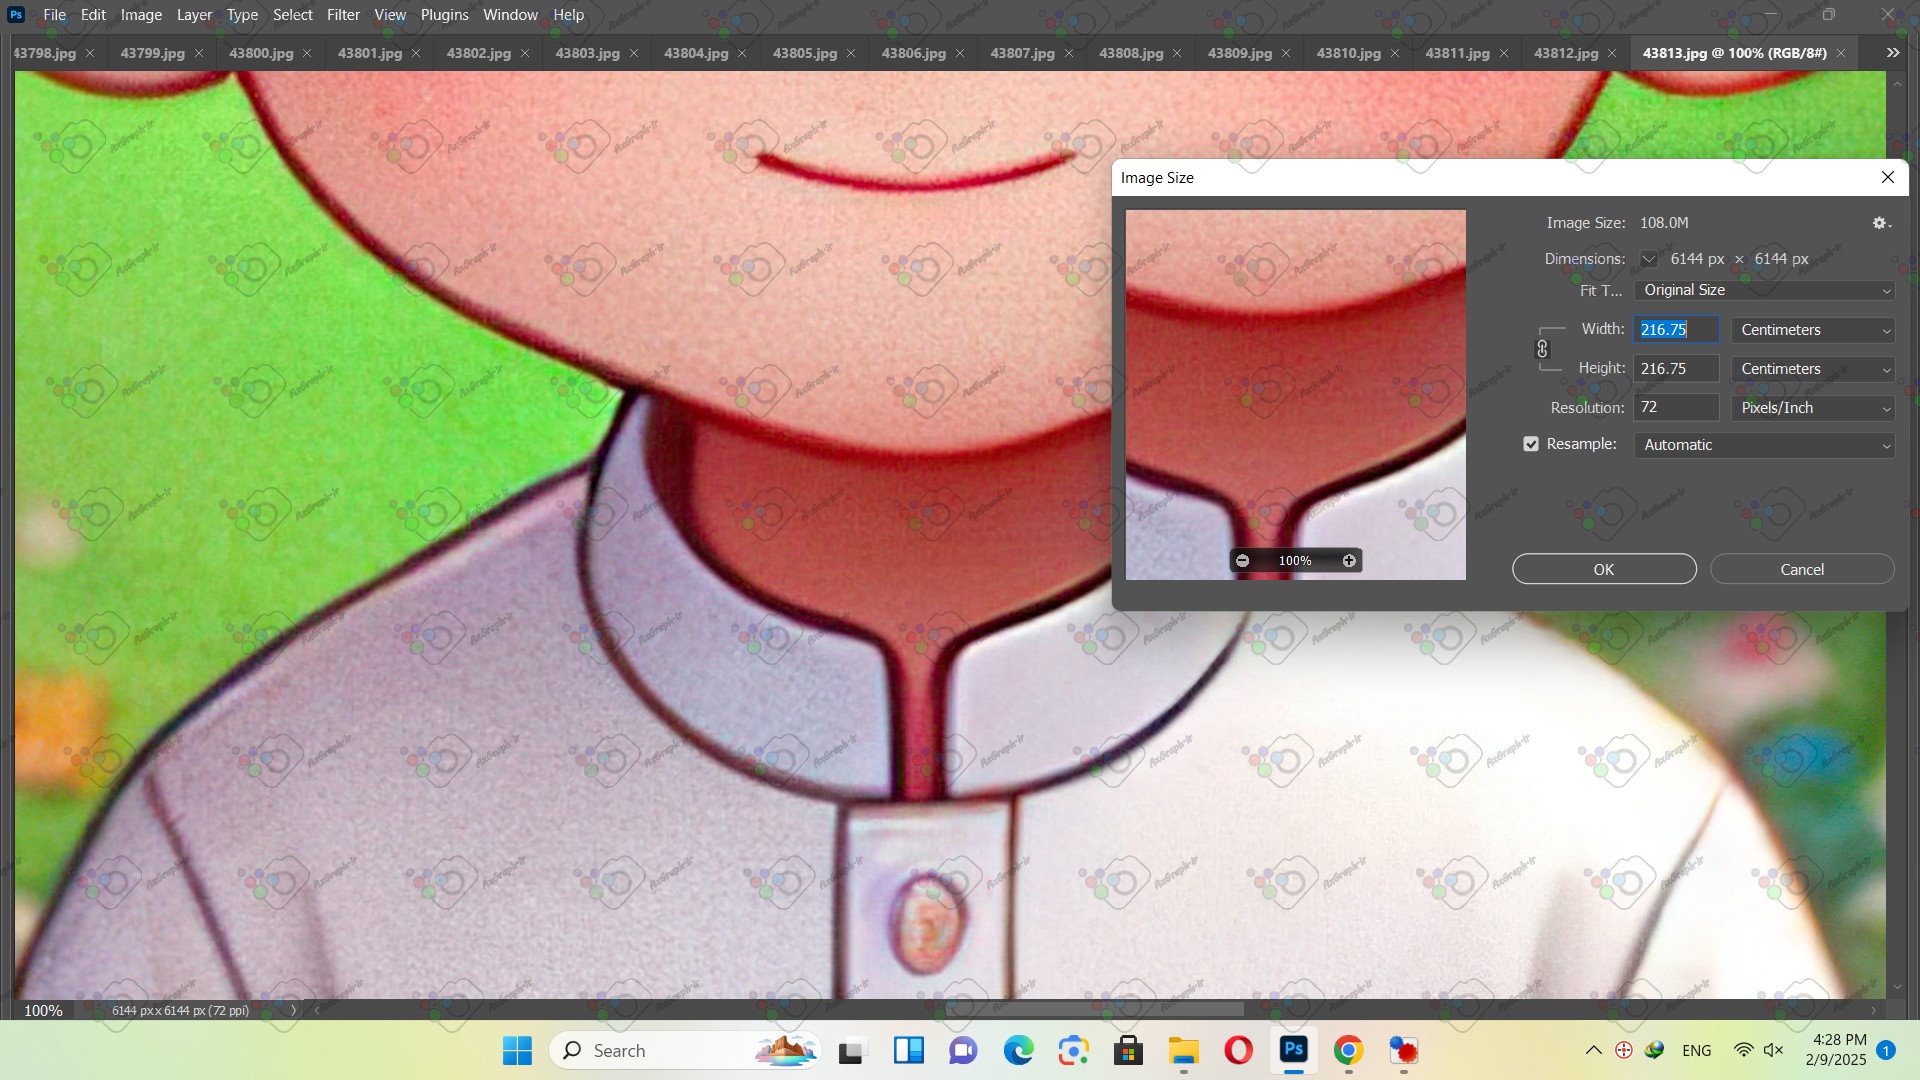Switch to the 43810.jpg tab

[x=1348, y=53]
